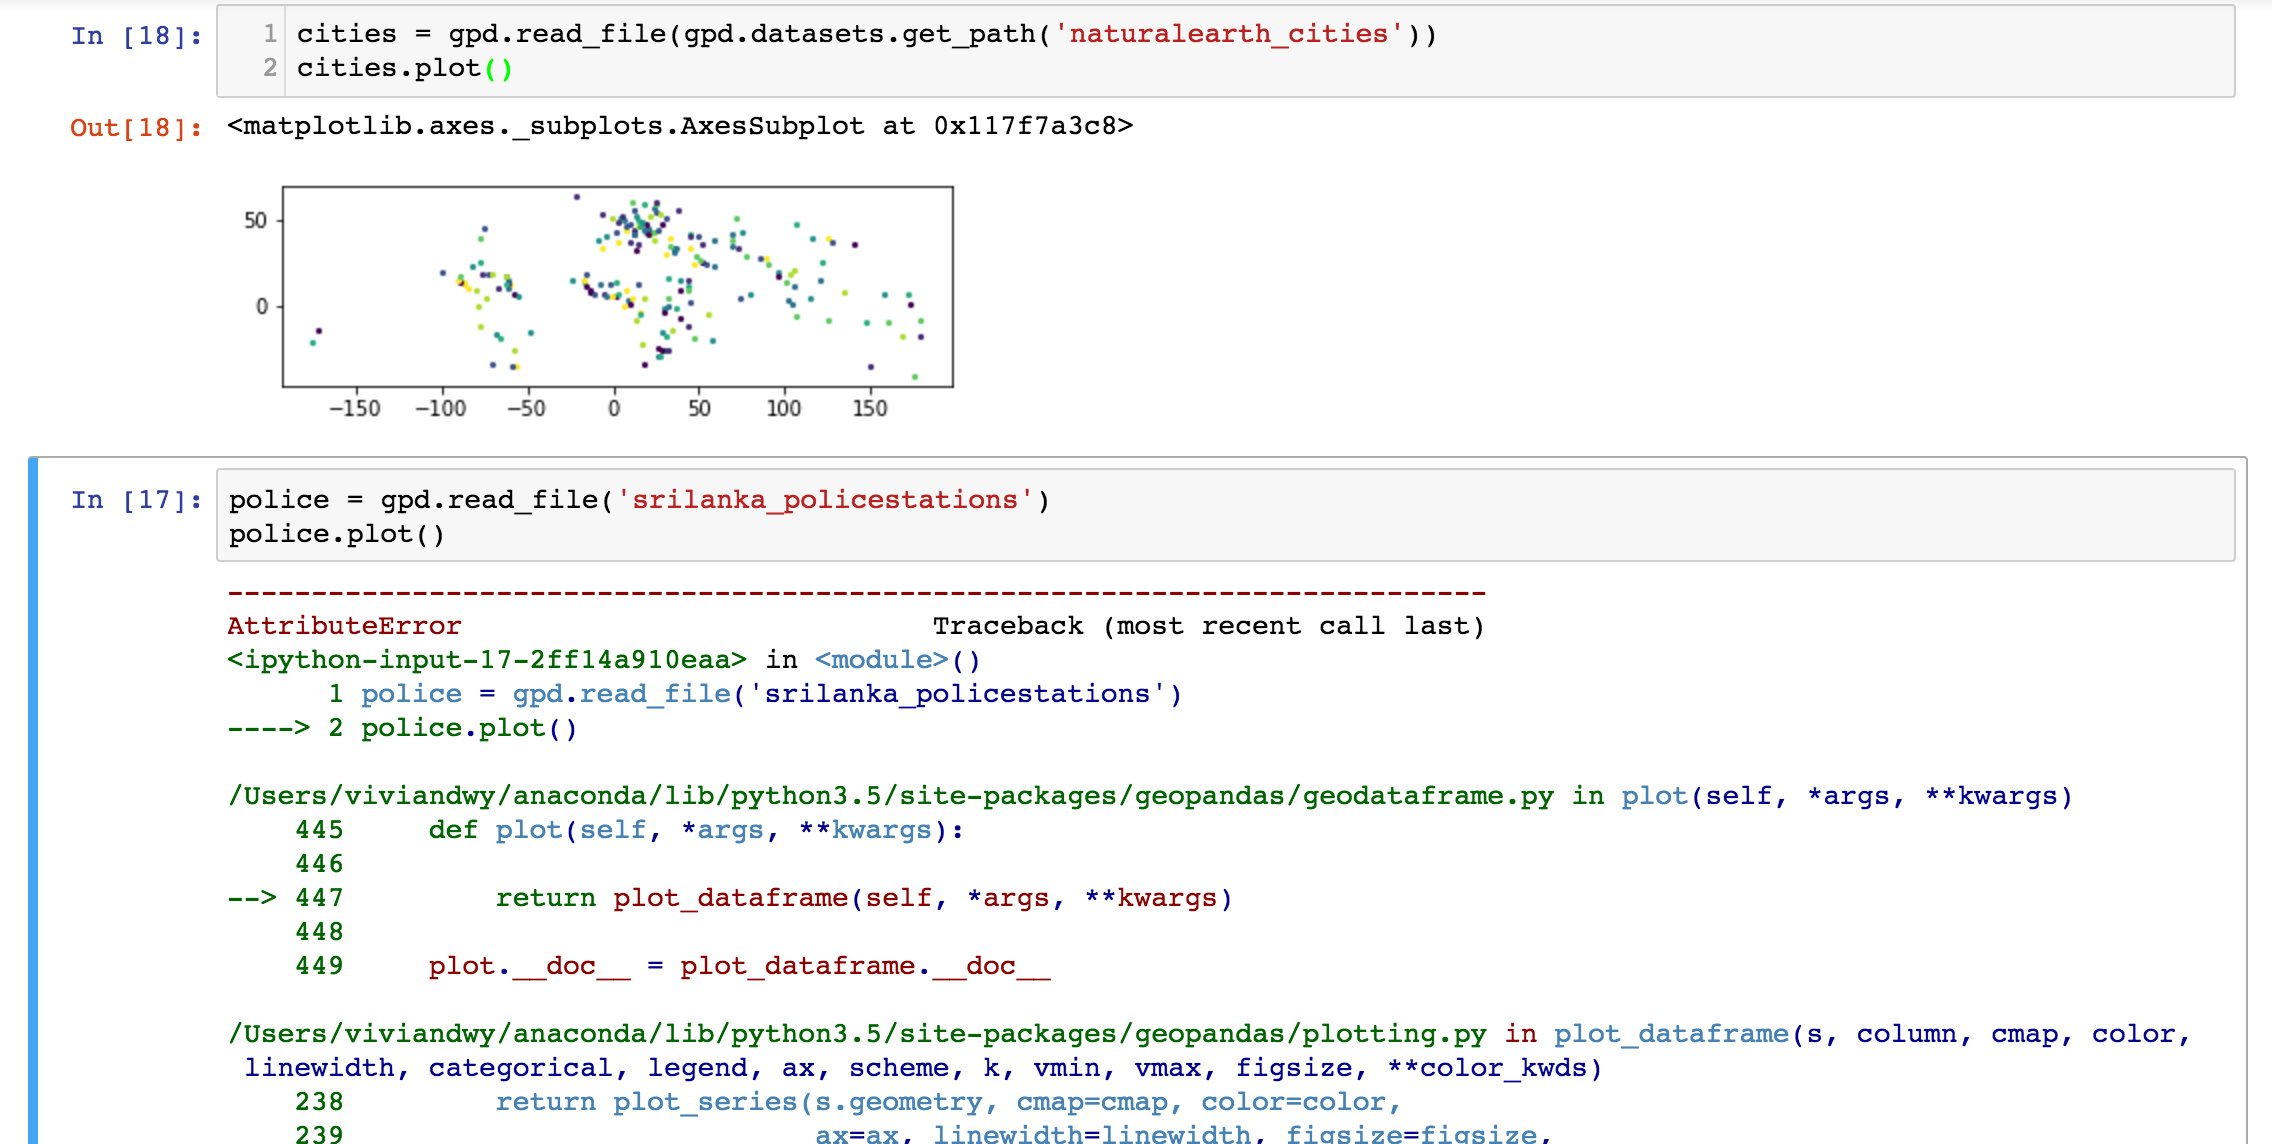The height and width of the screenshot is (1144, 2272).
Task: Click line number 1 in cell gutter
Action: tap(270, 34)
